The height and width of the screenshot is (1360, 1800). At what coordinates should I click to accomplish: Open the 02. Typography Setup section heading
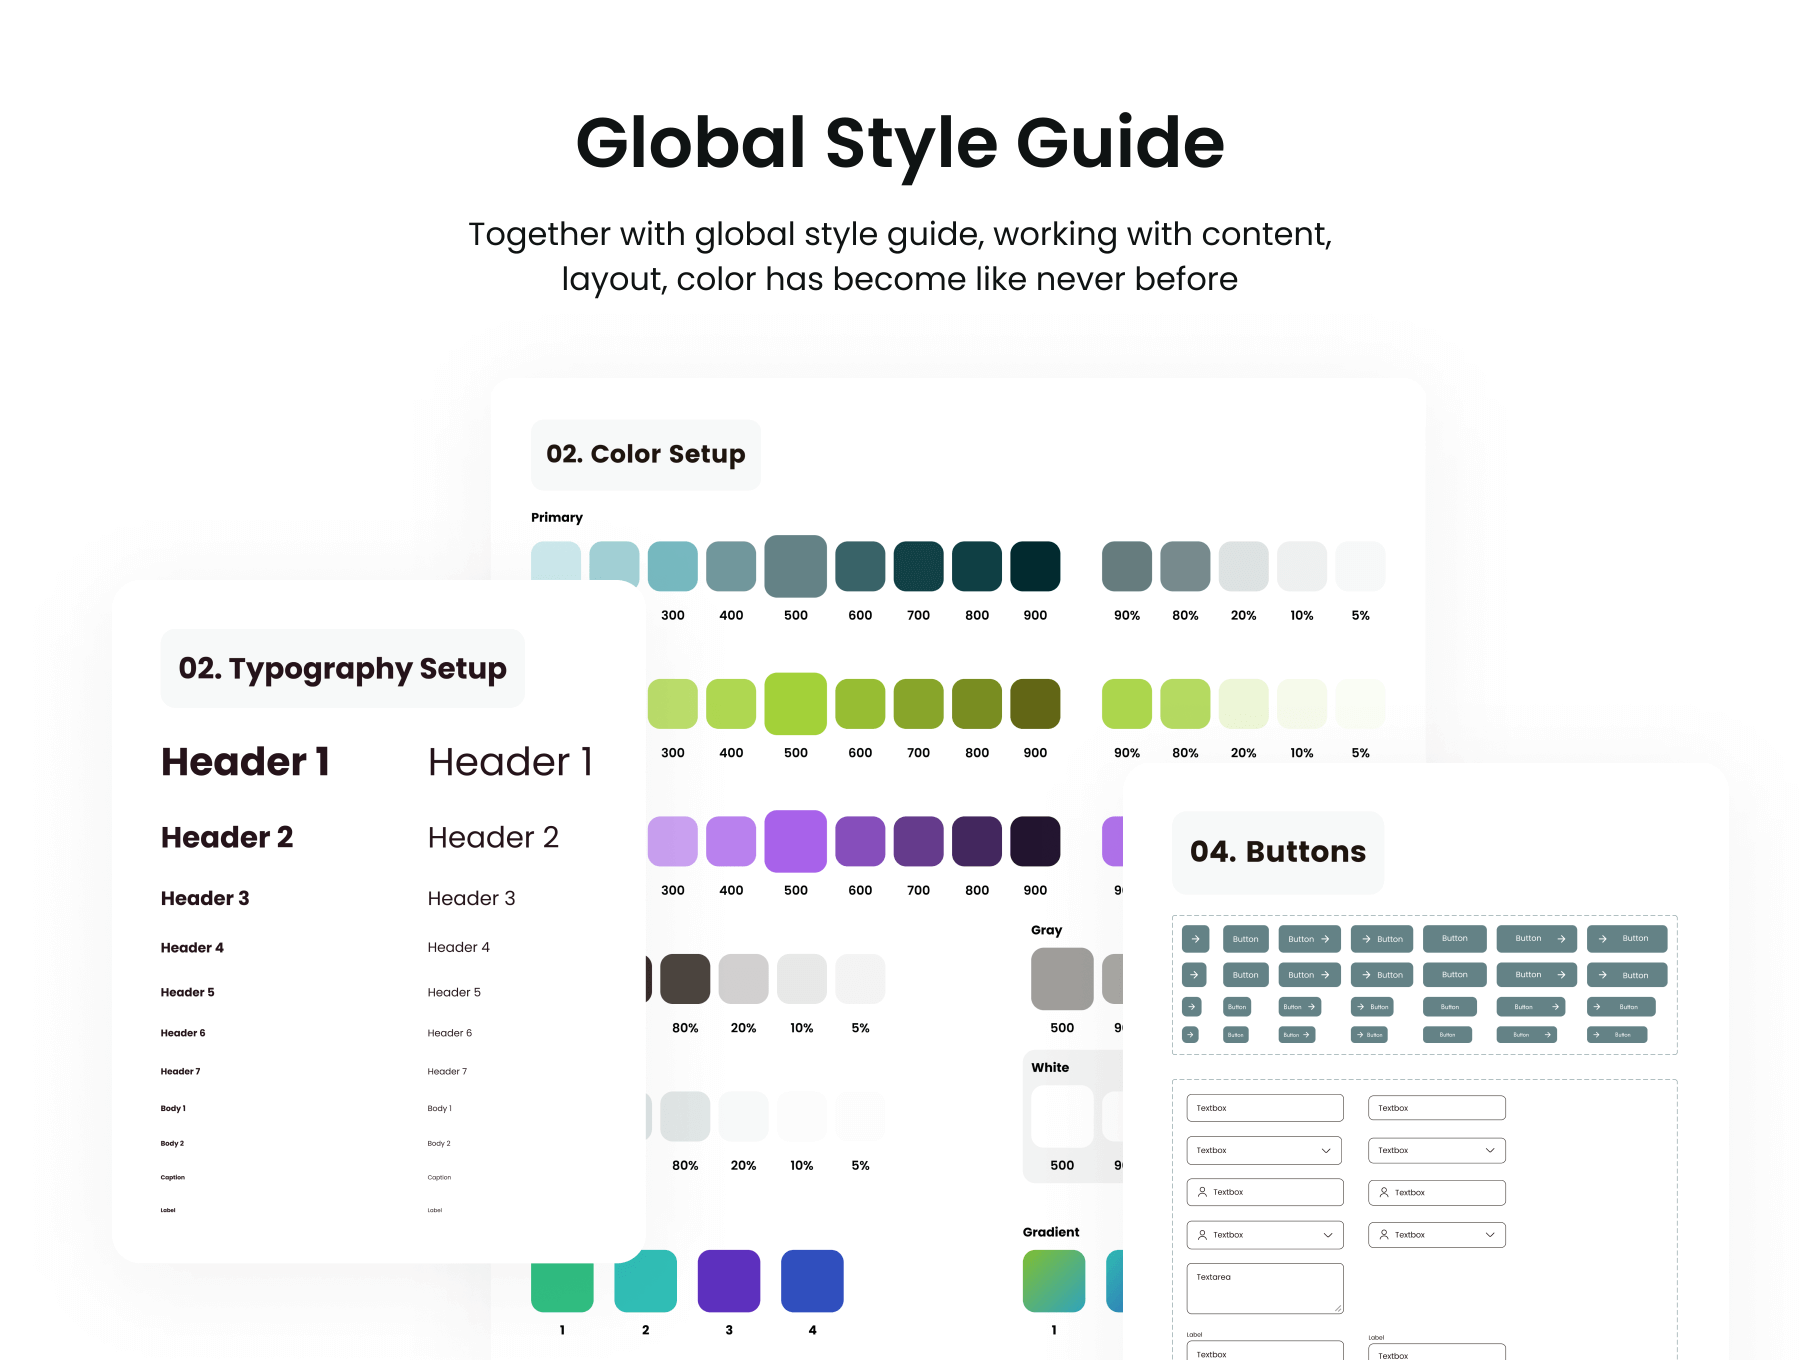click(342, 668)
